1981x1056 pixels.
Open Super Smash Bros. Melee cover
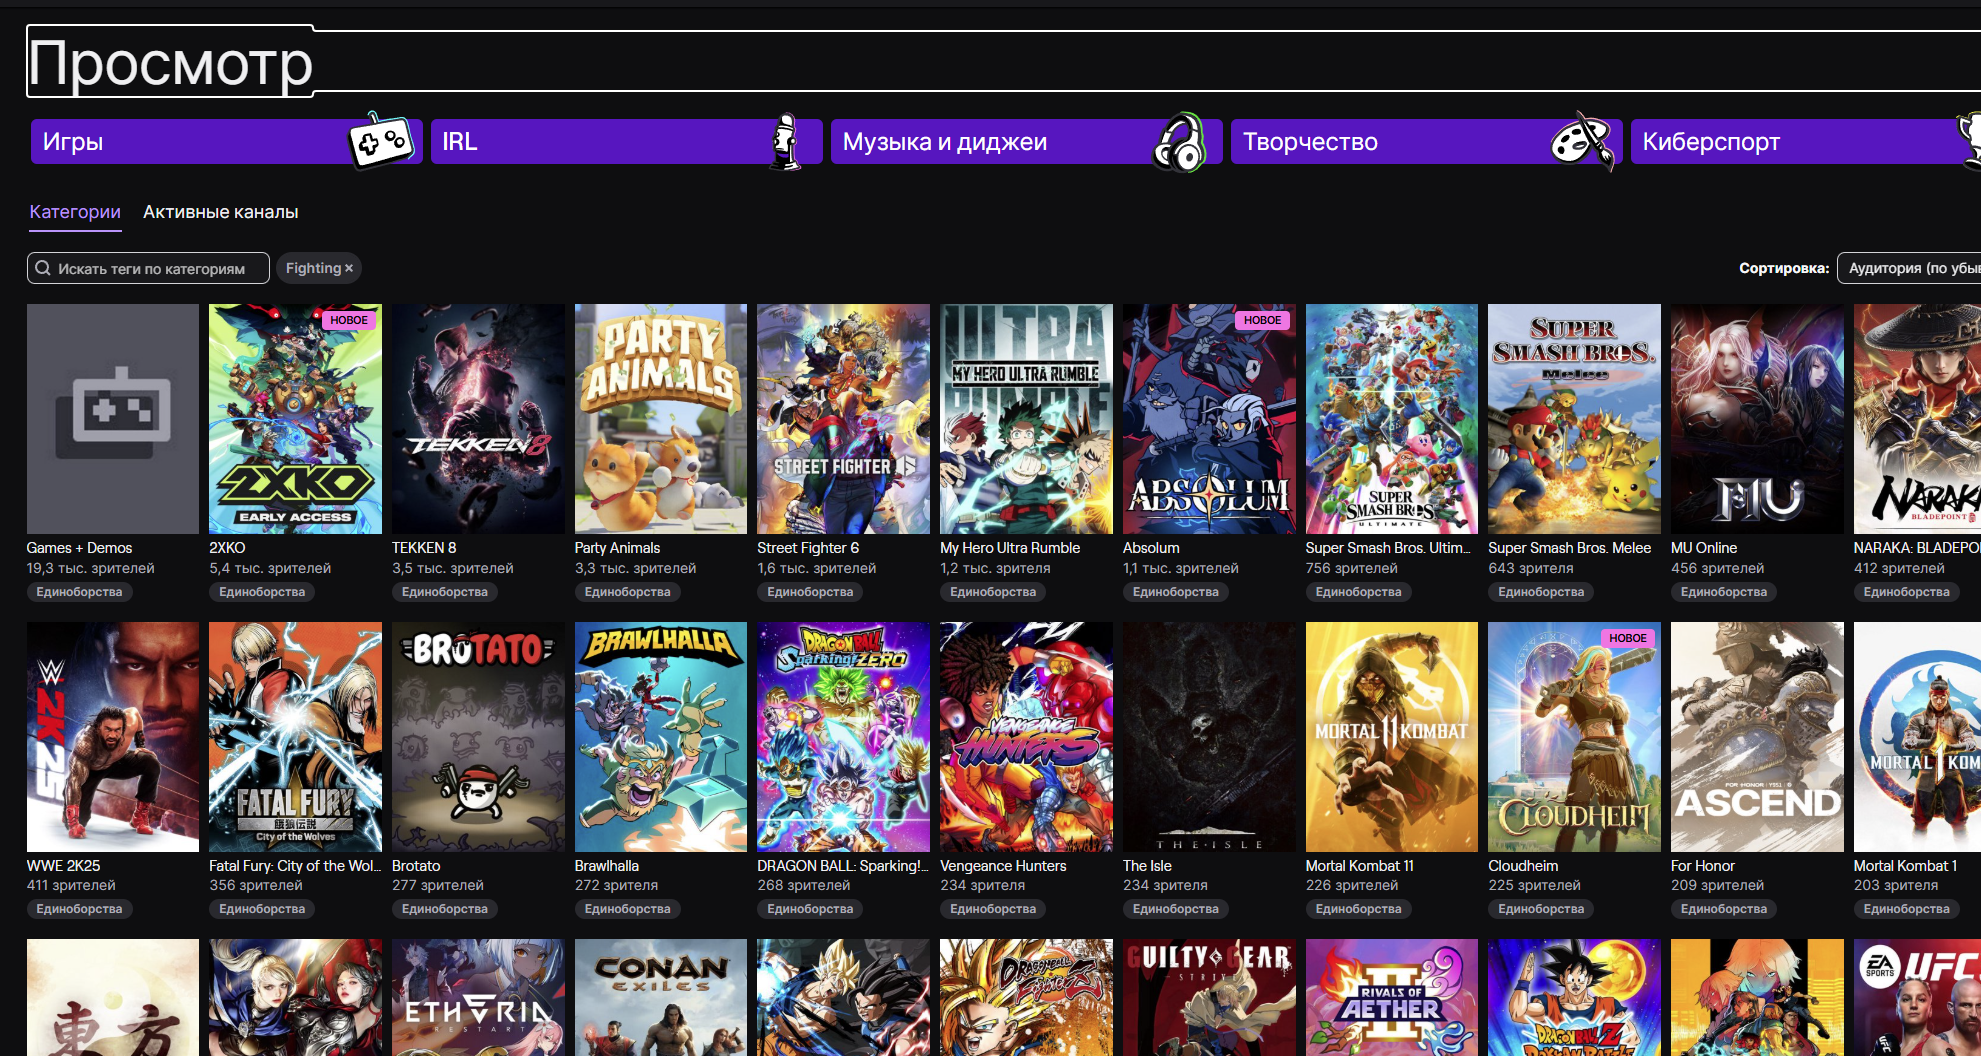(x=1574, y=419)
